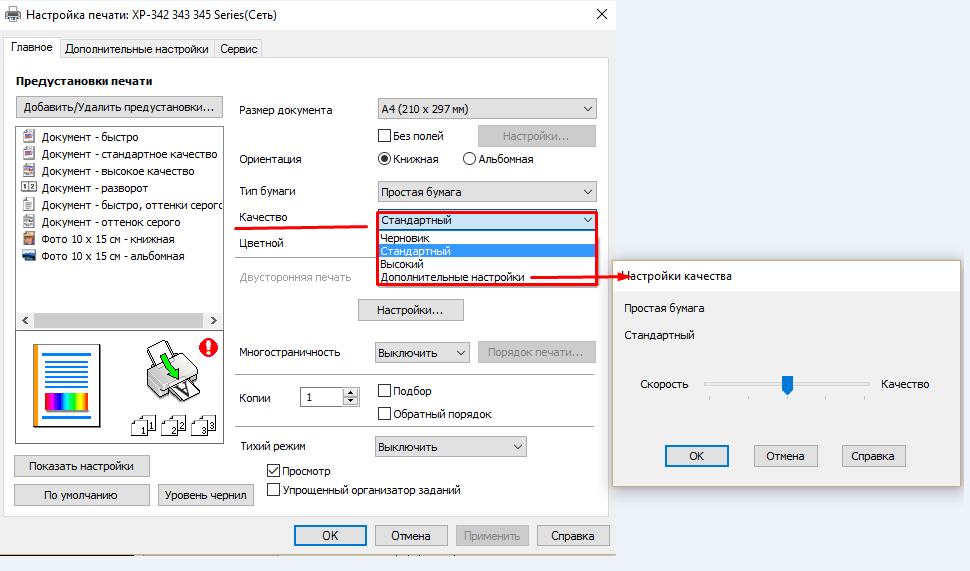Click the Скорость–Качество slider handle
Screen dimensions: 970x571
click(x=787, y=384)
